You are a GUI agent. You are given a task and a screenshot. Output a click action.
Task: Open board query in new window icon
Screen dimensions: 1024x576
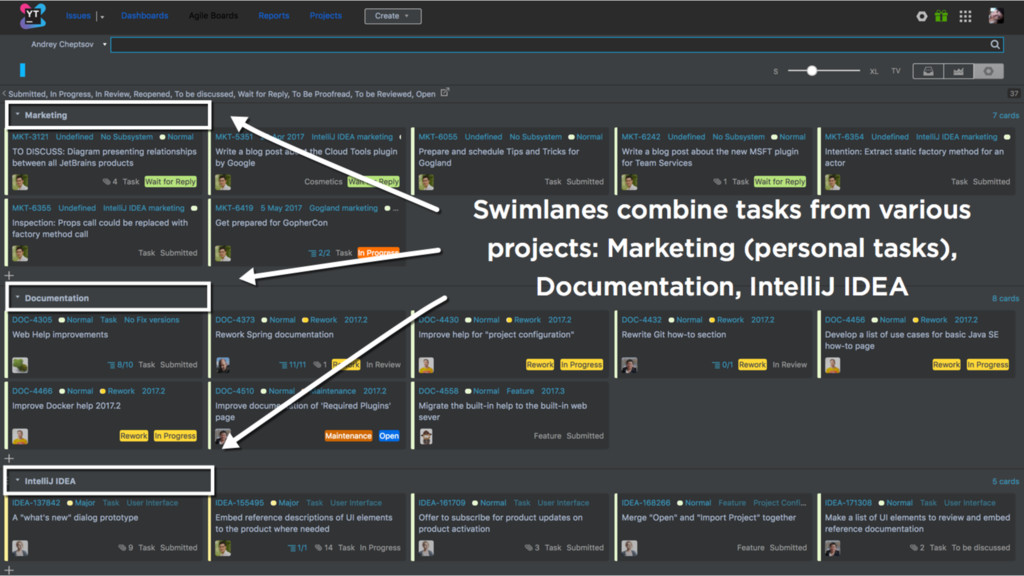[x=445, y=93]
